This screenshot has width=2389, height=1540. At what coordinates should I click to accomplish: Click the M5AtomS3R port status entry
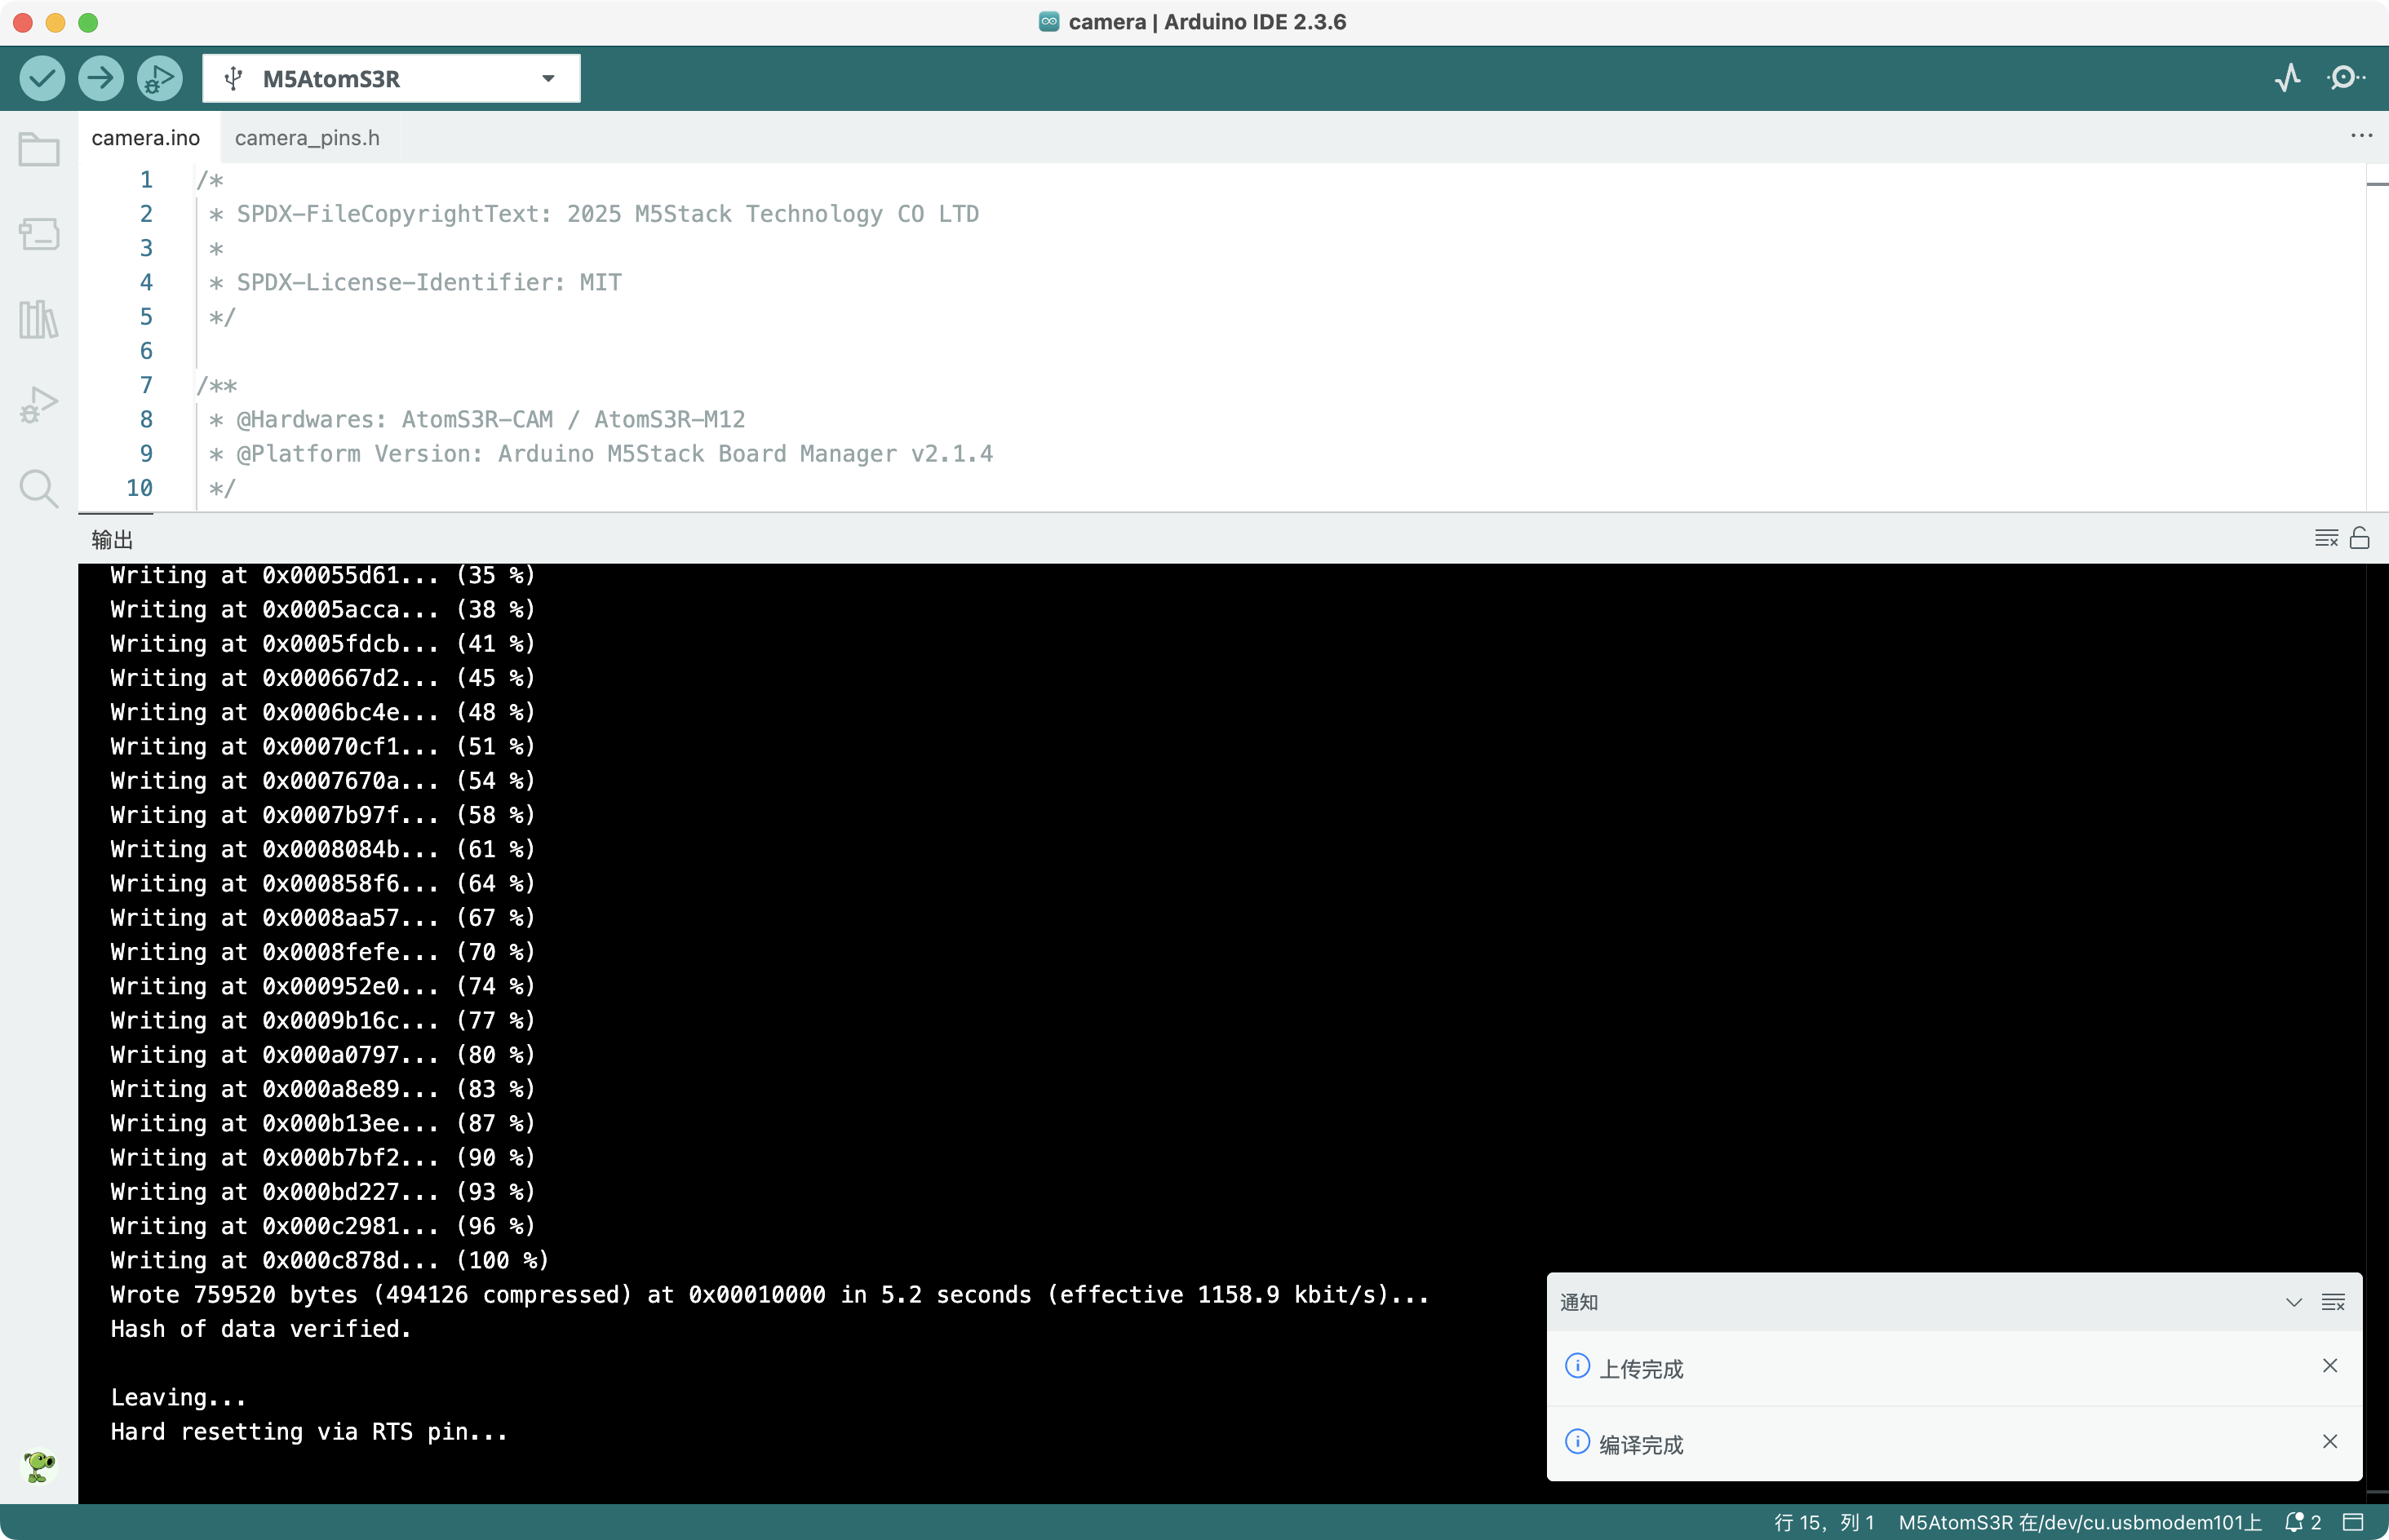[2080, 1522]
